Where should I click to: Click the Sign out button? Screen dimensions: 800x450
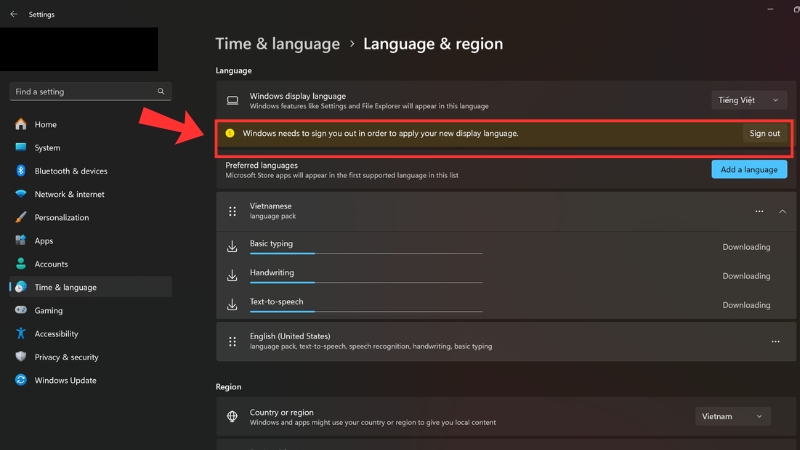pos(764,133)
